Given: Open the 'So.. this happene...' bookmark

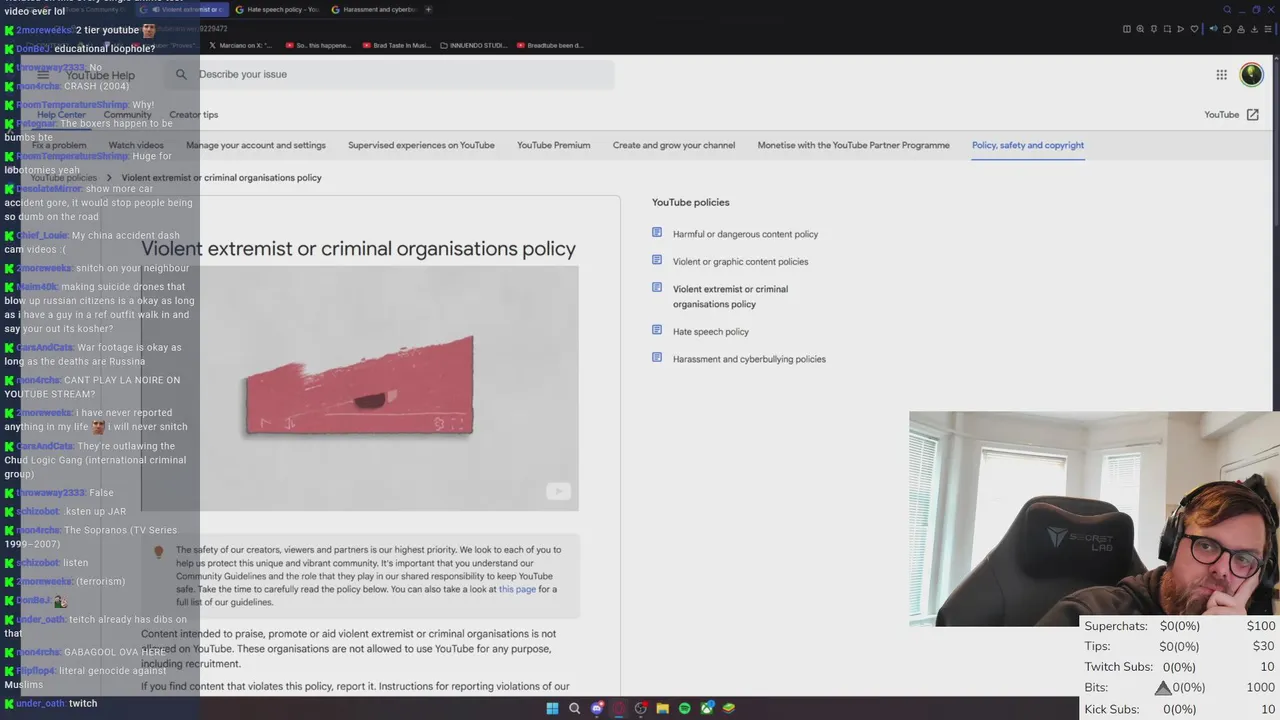Looking at the screenshot, I should click(x=318, y=45).
